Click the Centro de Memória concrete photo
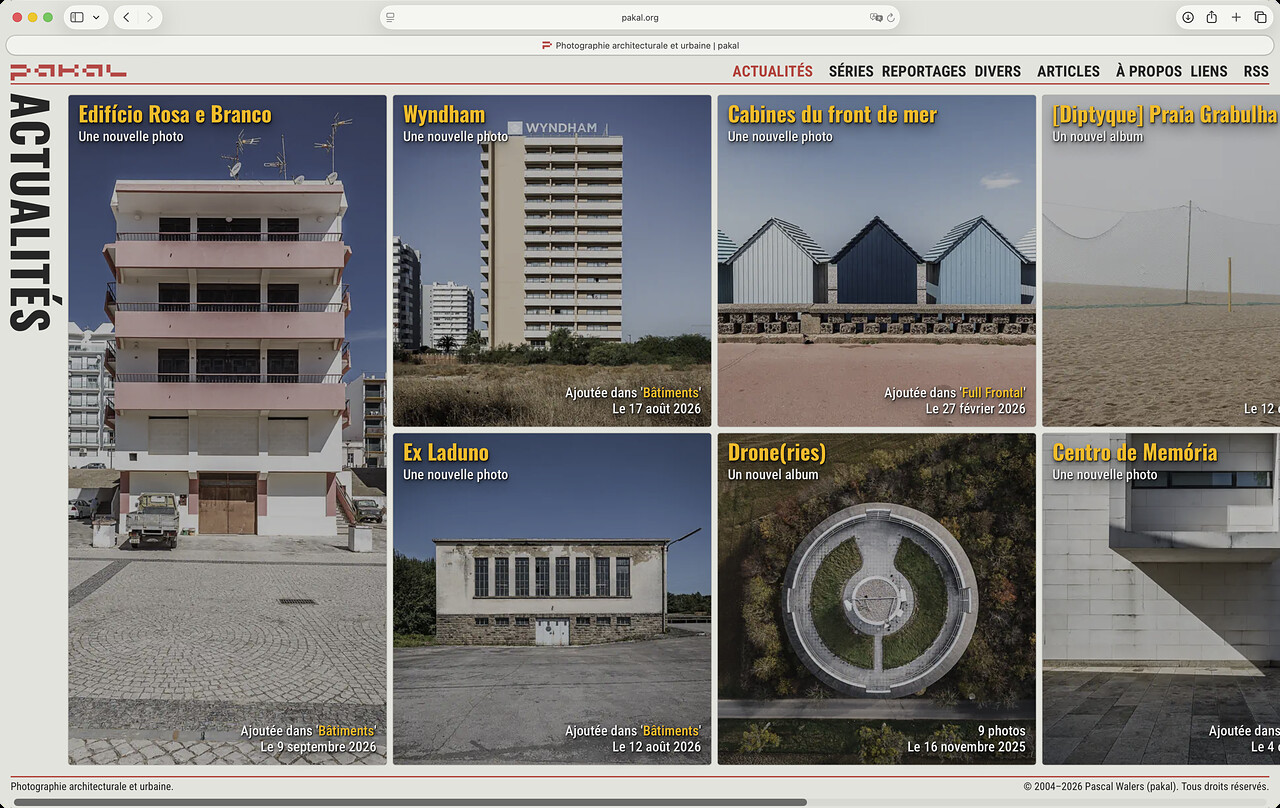This screenshot has width=1280, height=808. point(1161,599)
